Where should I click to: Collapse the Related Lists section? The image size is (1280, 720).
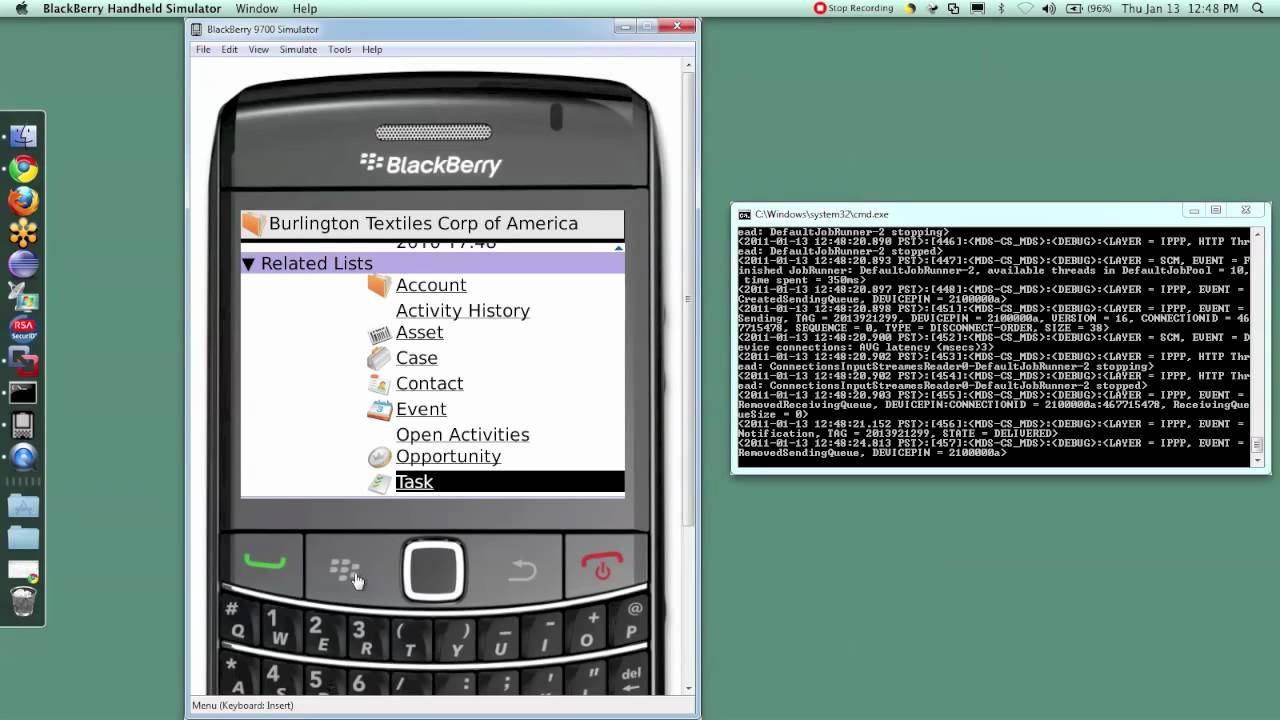pyautogui.click(x=249, y=264)
